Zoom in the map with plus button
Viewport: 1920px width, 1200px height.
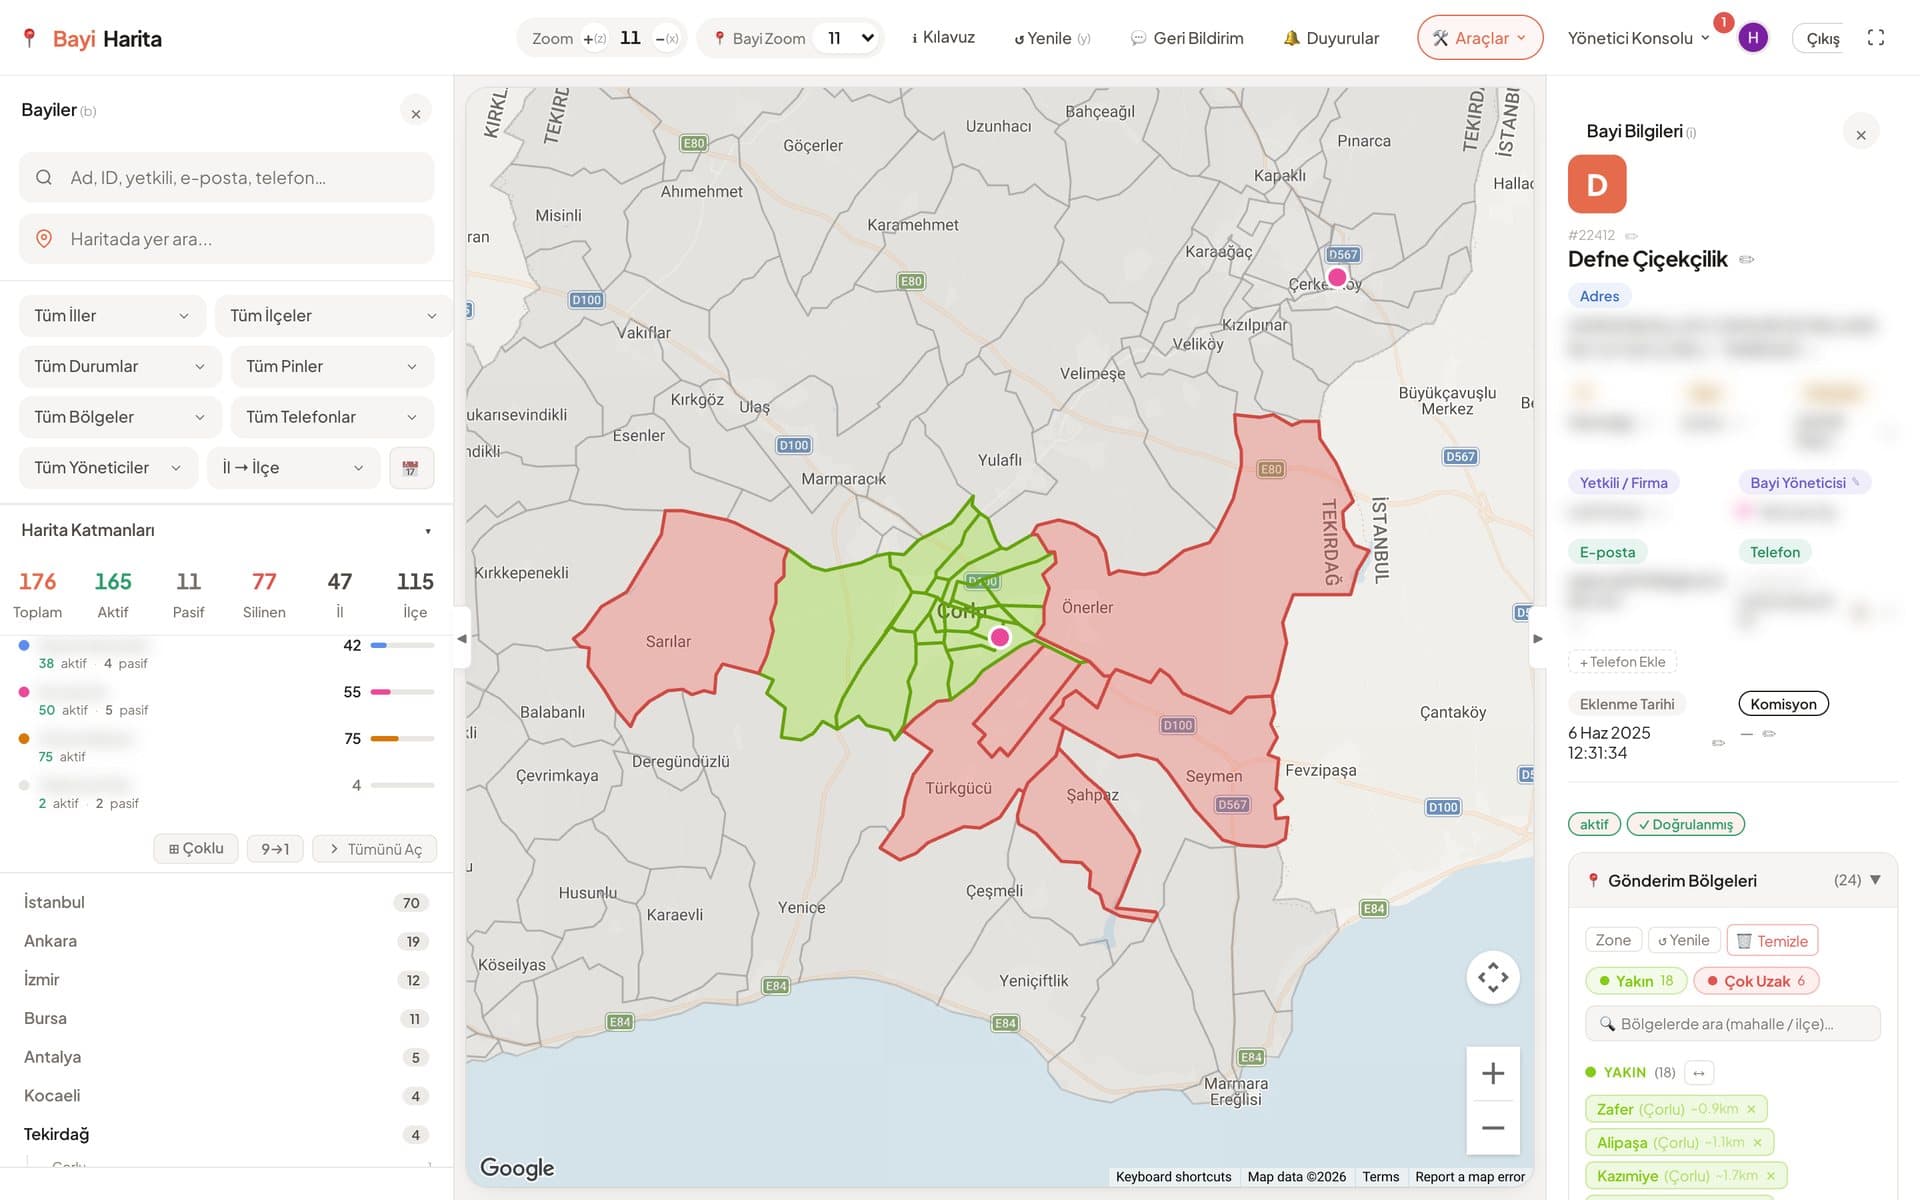[1493, 1074]
